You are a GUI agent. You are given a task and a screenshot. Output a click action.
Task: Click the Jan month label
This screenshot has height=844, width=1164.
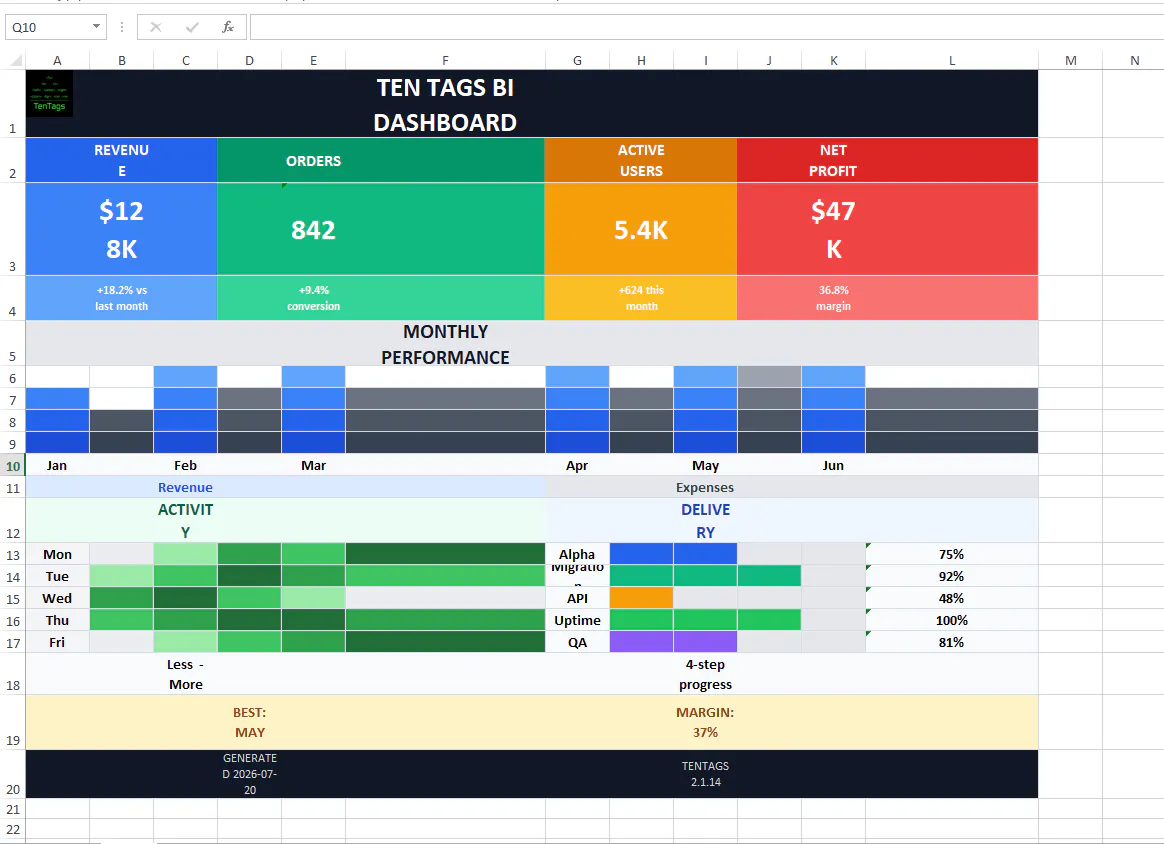coord(57,465)
